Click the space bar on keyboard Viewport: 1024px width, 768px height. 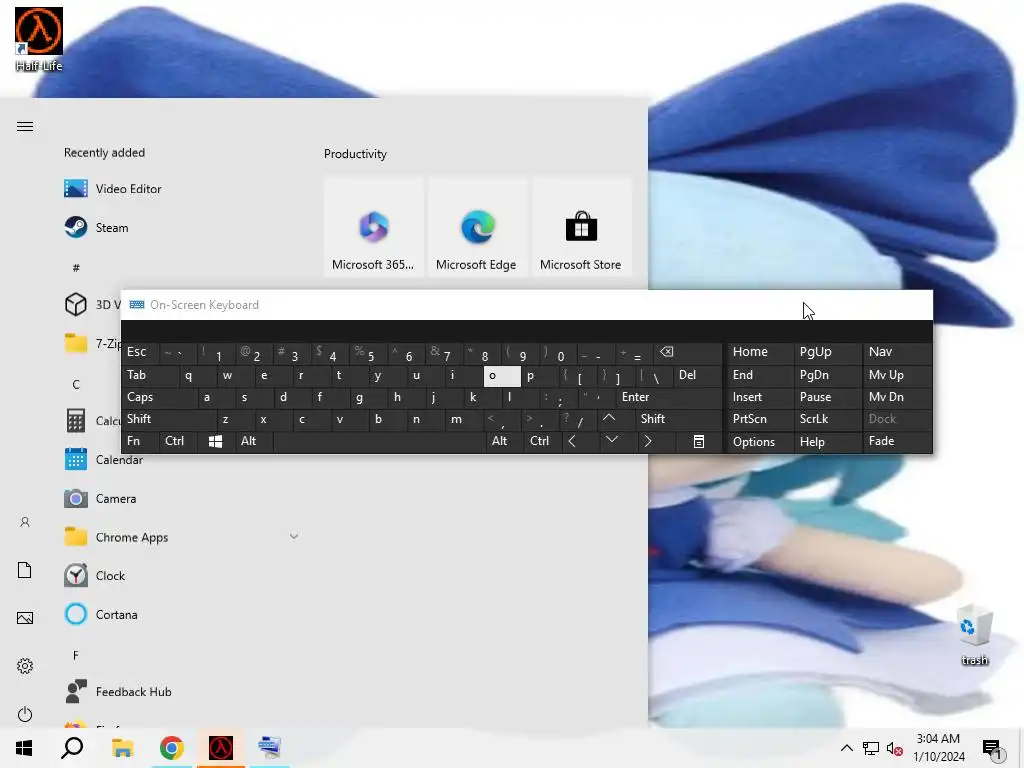[x=379, y=441]
